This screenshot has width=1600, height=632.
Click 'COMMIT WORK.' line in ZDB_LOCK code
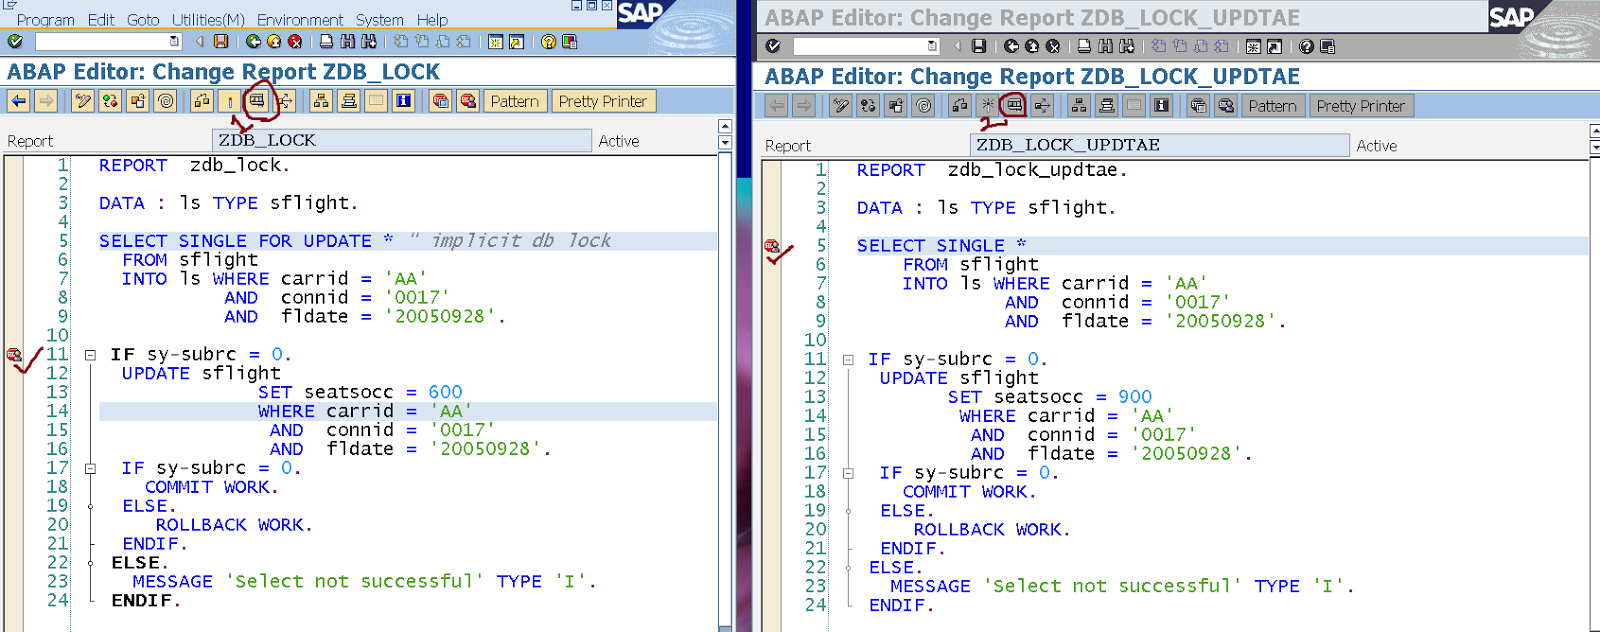[211, 487]
